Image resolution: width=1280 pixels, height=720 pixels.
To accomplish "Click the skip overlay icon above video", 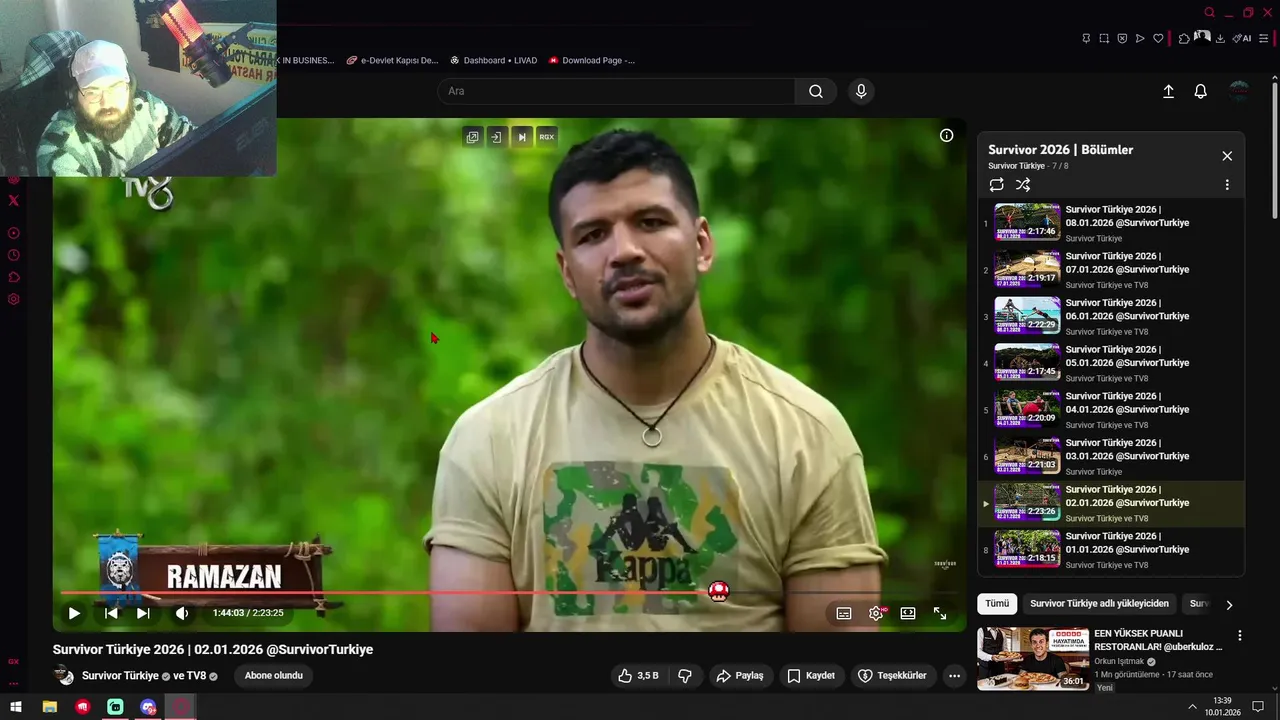I will [x=521, y=137].
